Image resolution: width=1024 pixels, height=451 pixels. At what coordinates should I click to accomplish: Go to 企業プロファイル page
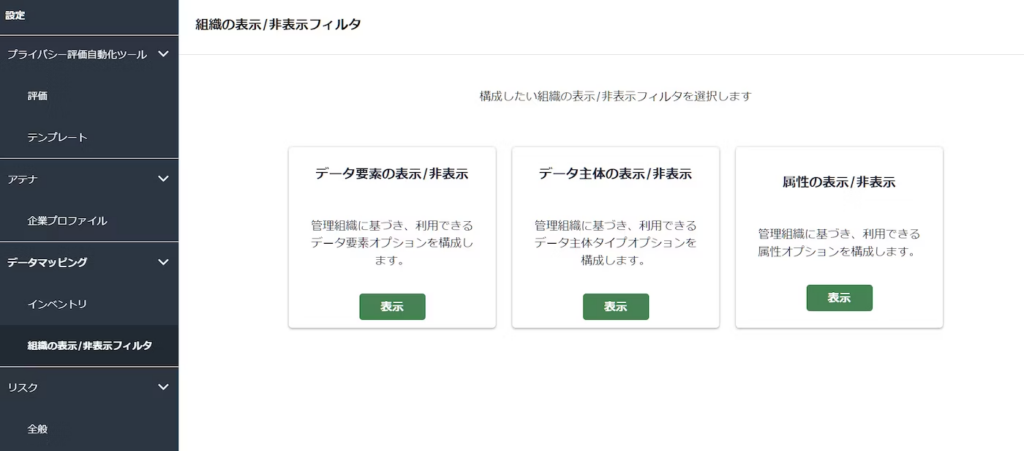coord(67,220)
